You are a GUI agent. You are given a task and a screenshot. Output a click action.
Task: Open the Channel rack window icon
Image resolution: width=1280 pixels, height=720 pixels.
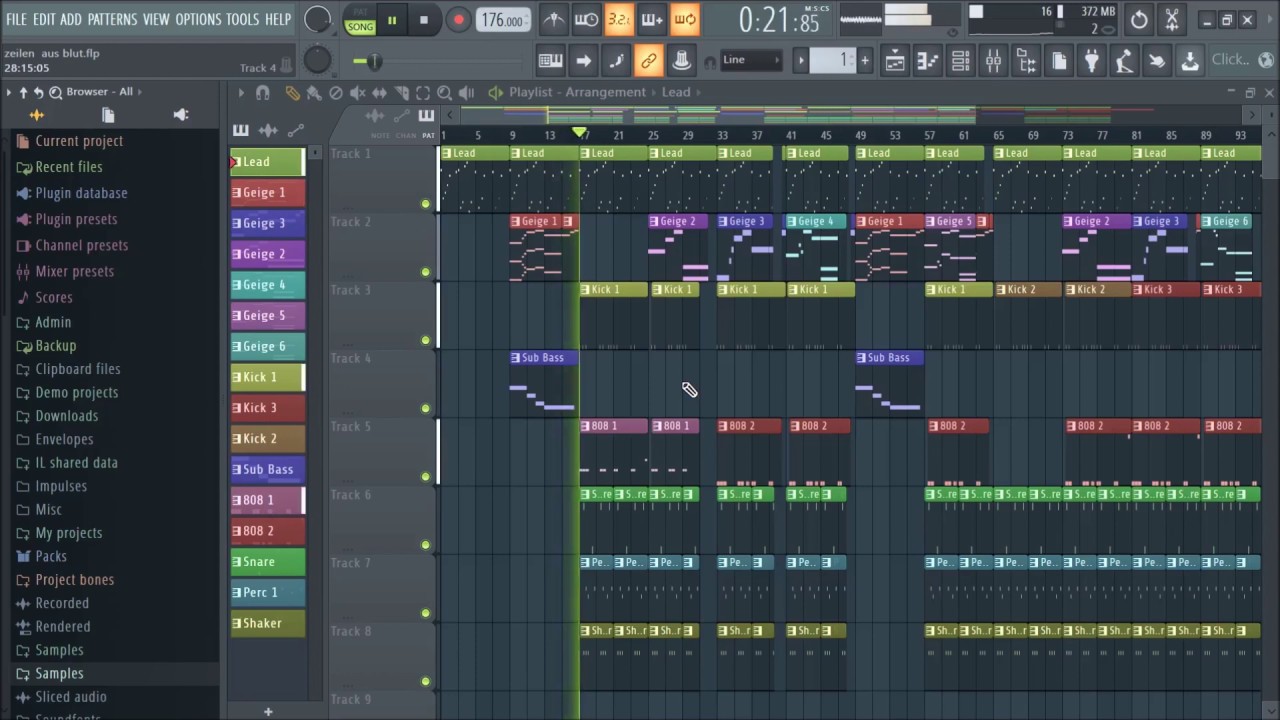click(960, 61)
